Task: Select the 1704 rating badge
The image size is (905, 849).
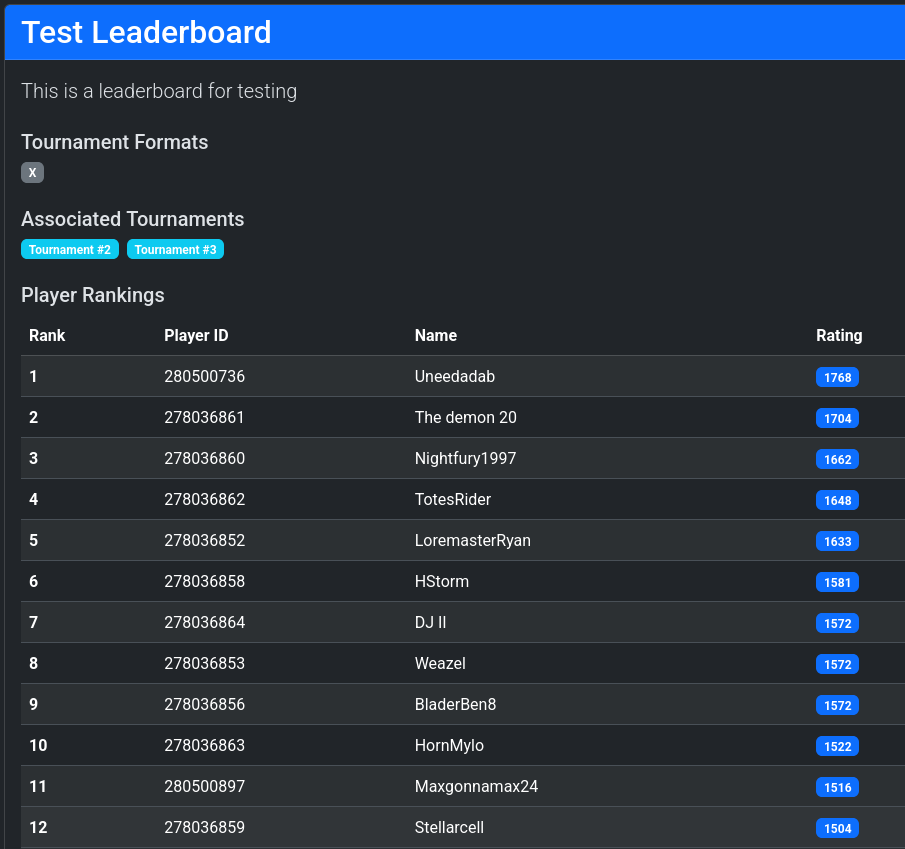Action: (x=837, y=418)
